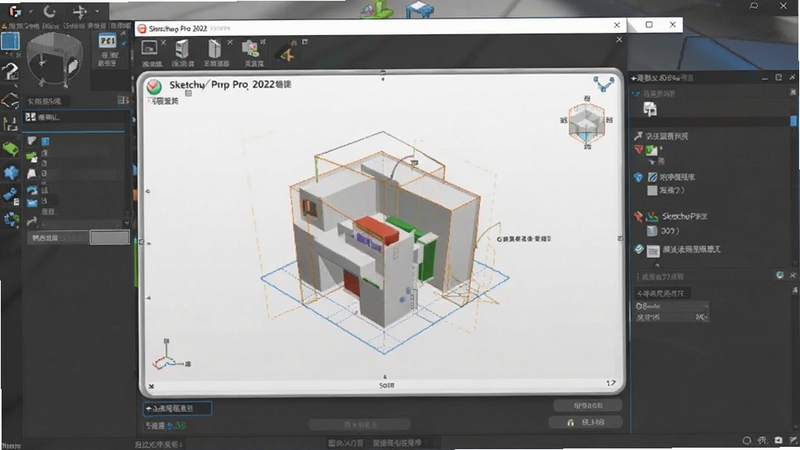Click the crescent icon in the top bar
The image size is (800, 450).
49,11
